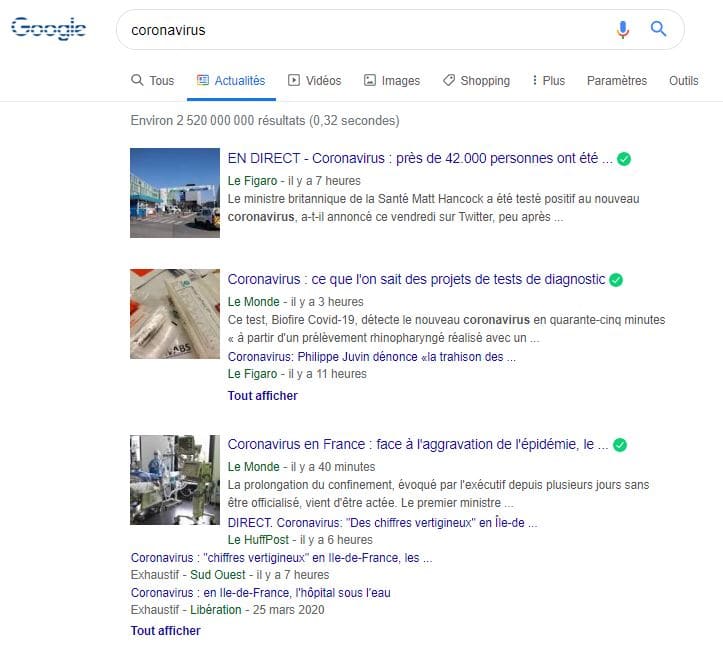Image resolution: width=723 pixels, height=652 pixels.
Task: Click the Google logo
Action: point(48,29)
